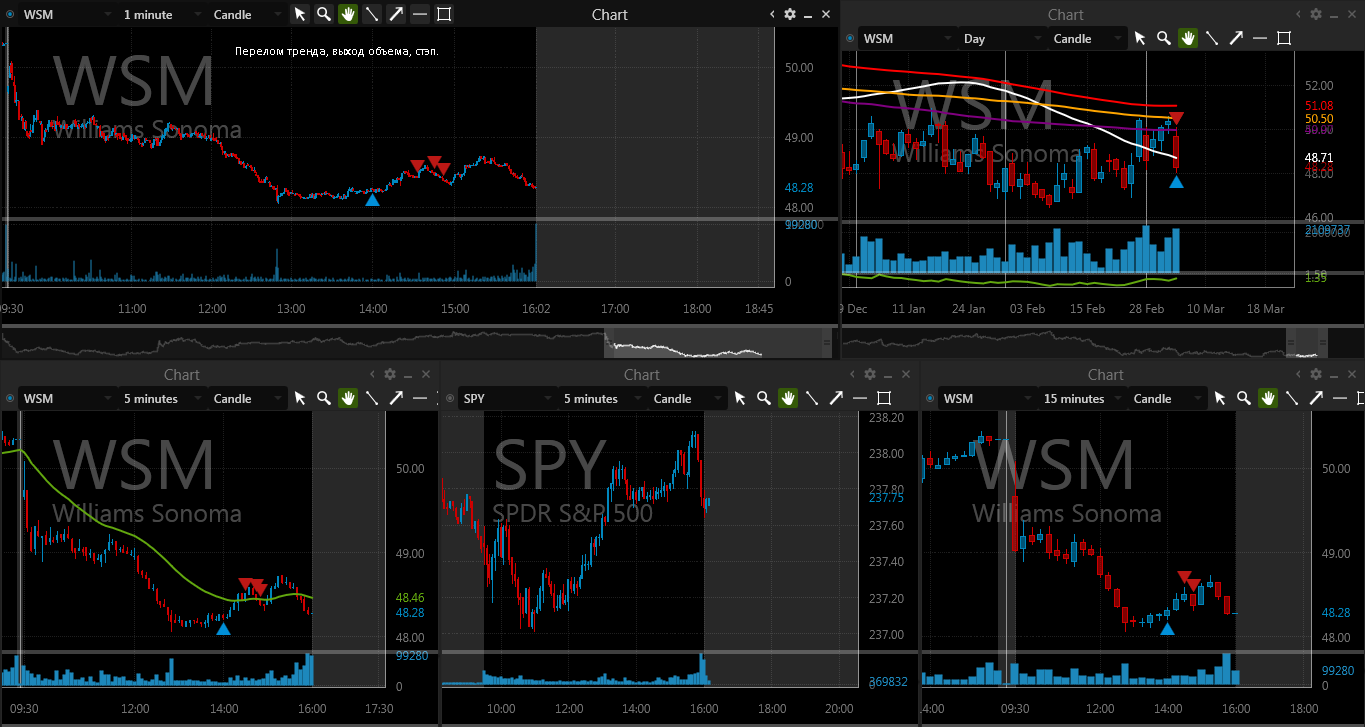Select pointer tool in WSM 1 minute chart
Image resolution: width=1365 pixels, height=727 pixels.
pyautogui.click(x=300, y=14)
